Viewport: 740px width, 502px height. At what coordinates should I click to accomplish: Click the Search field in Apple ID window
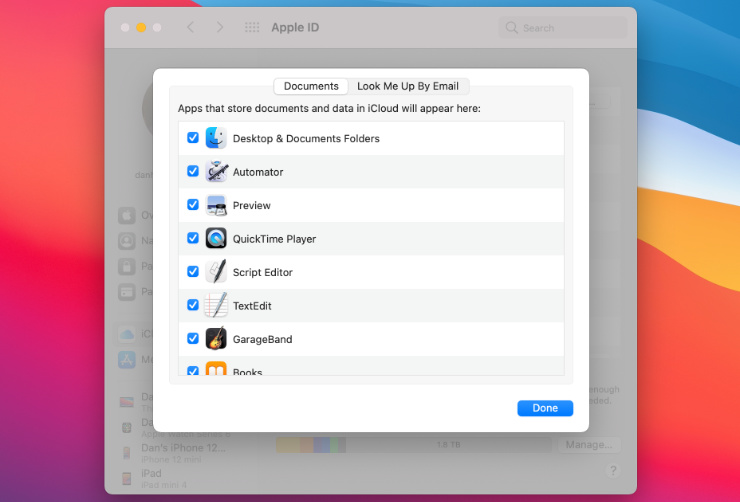(563, 28)
